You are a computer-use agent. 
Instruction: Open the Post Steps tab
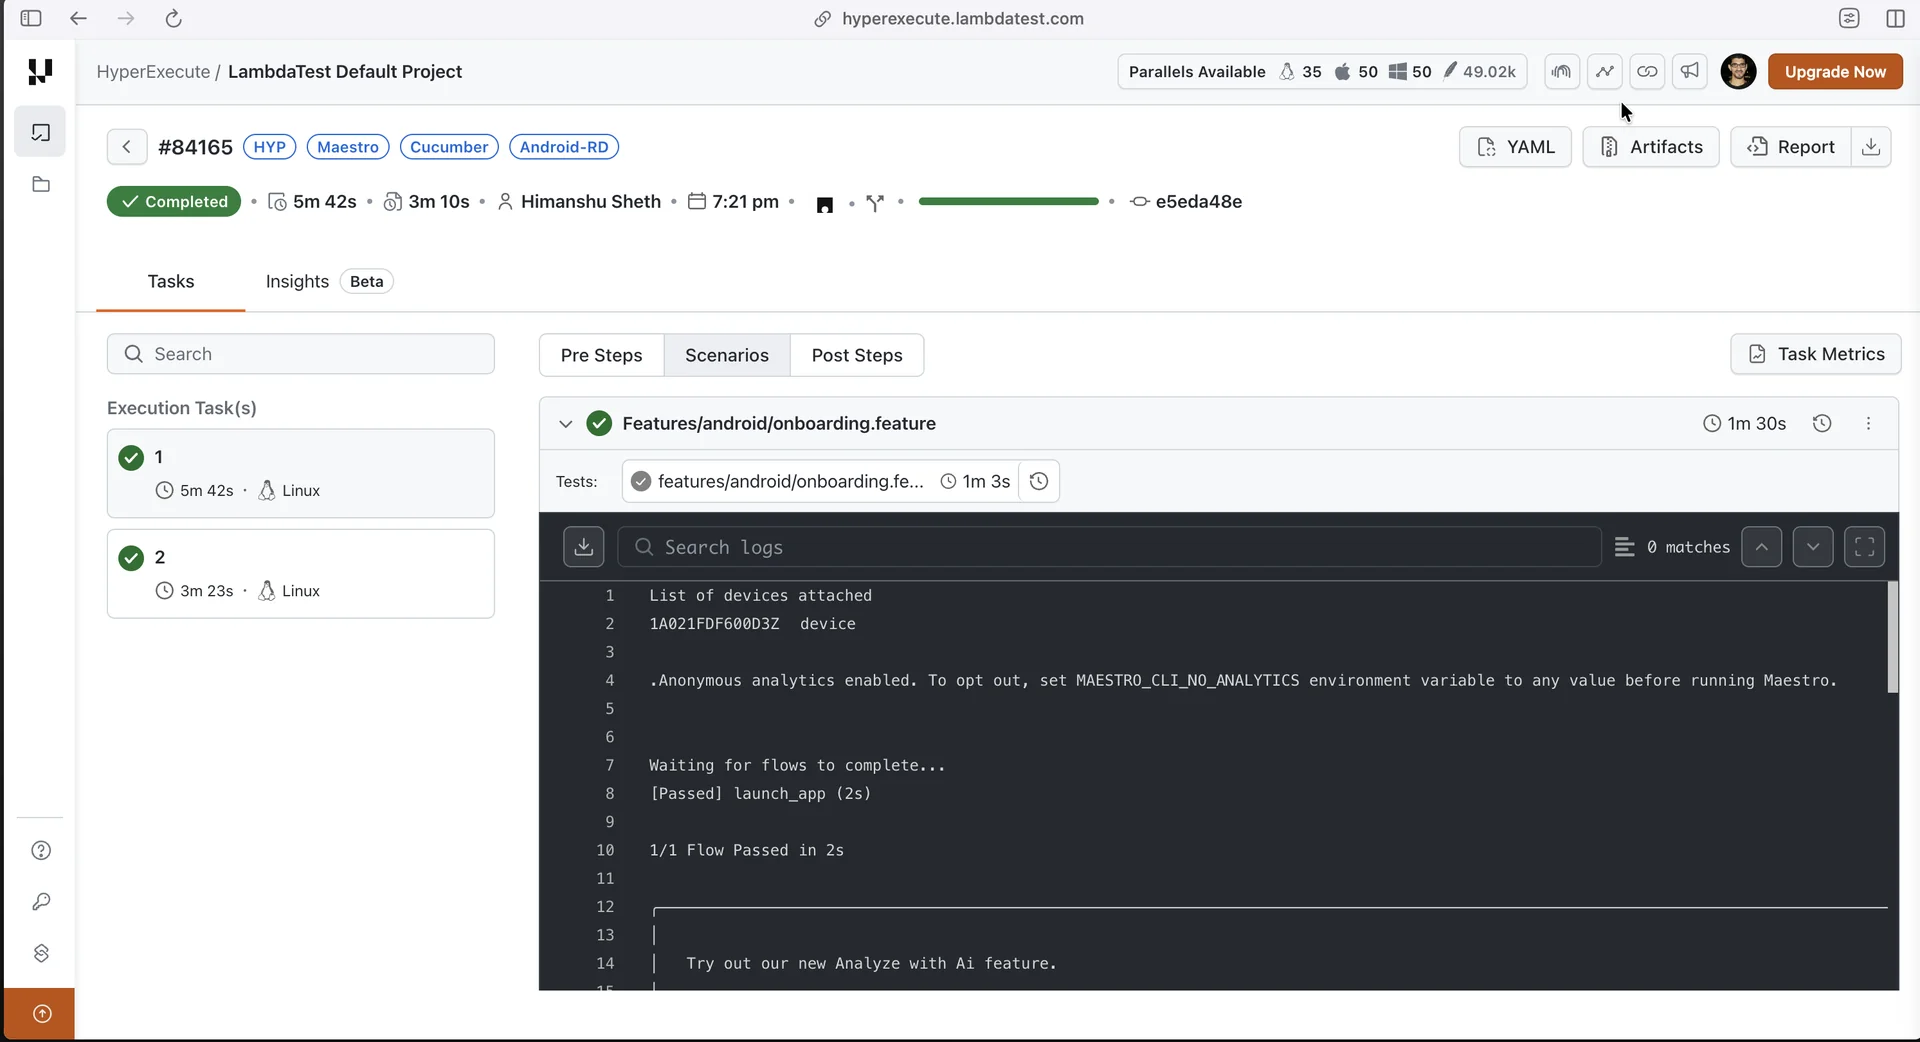click(857, 355)
